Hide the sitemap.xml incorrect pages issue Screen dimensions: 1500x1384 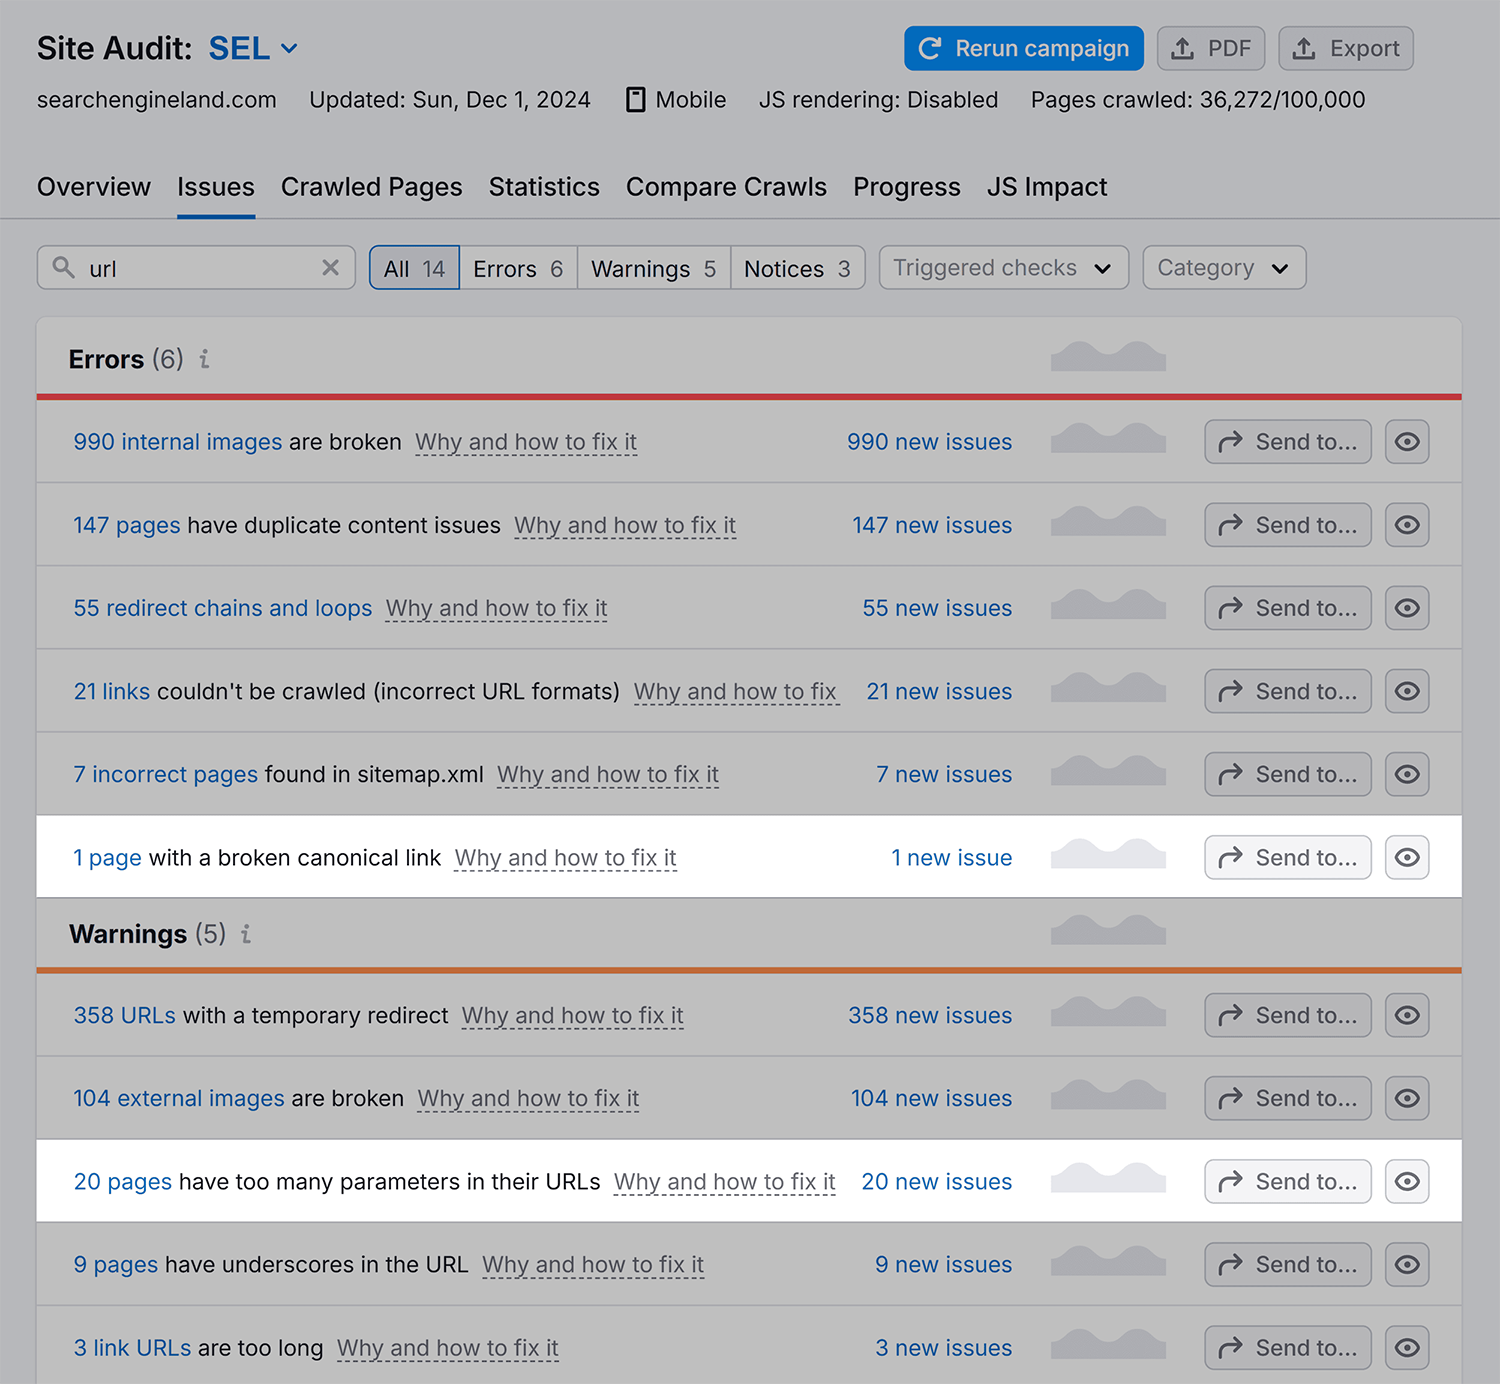(x=1407, y=774)
